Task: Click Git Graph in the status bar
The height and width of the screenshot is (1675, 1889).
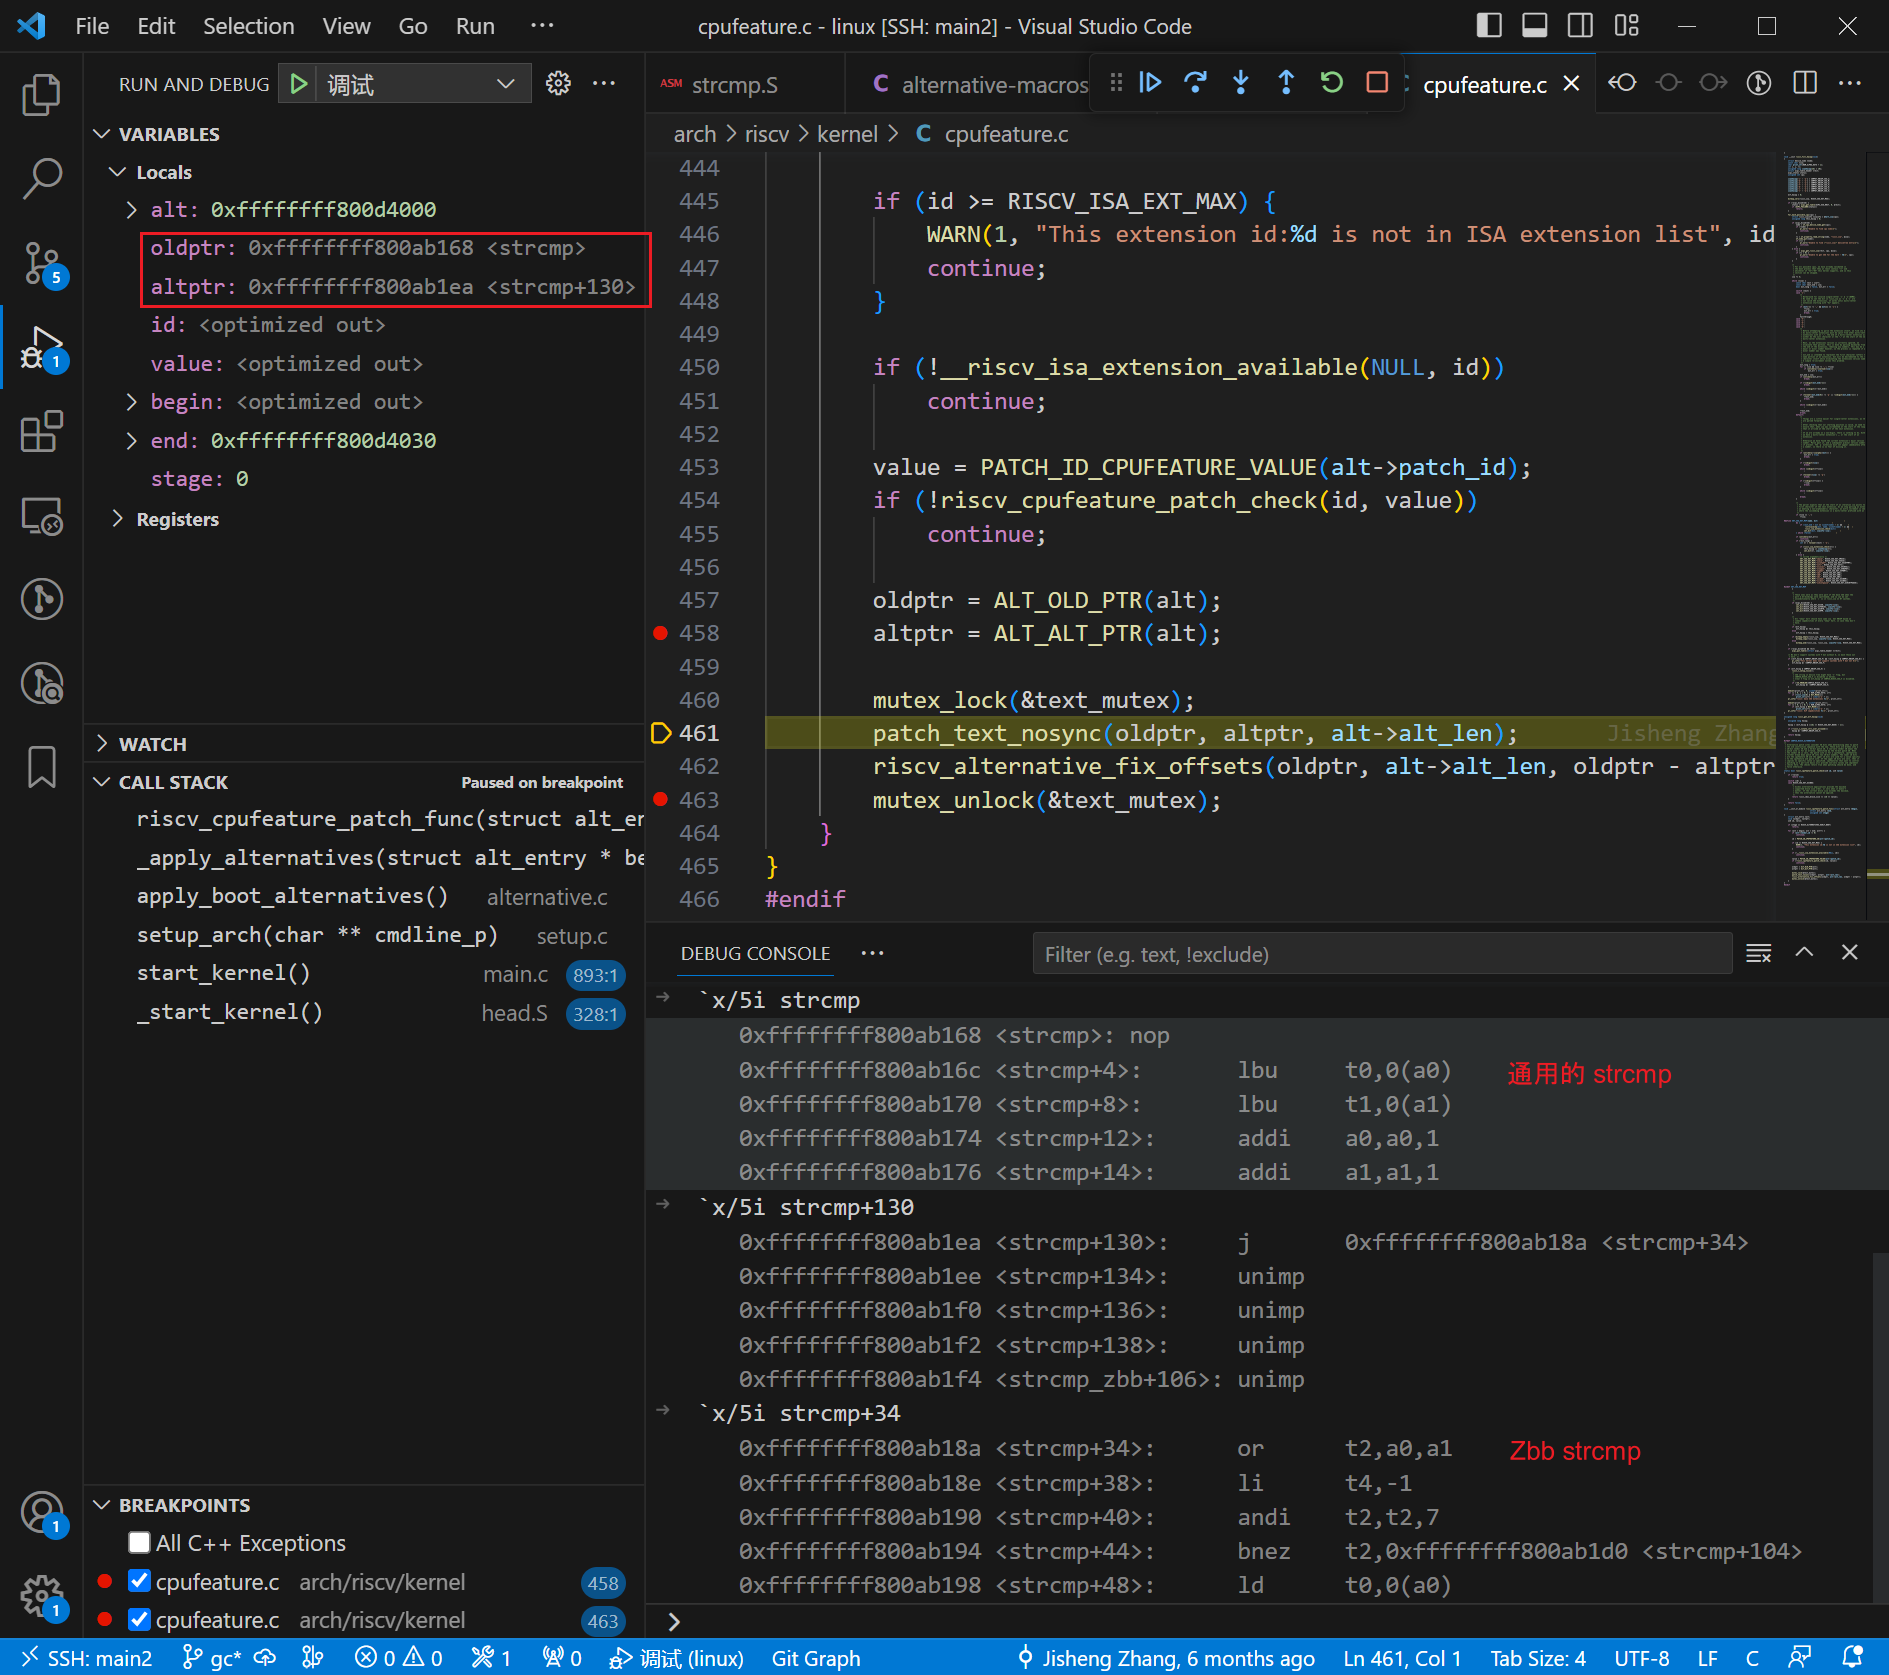Action: (815, 1658)
